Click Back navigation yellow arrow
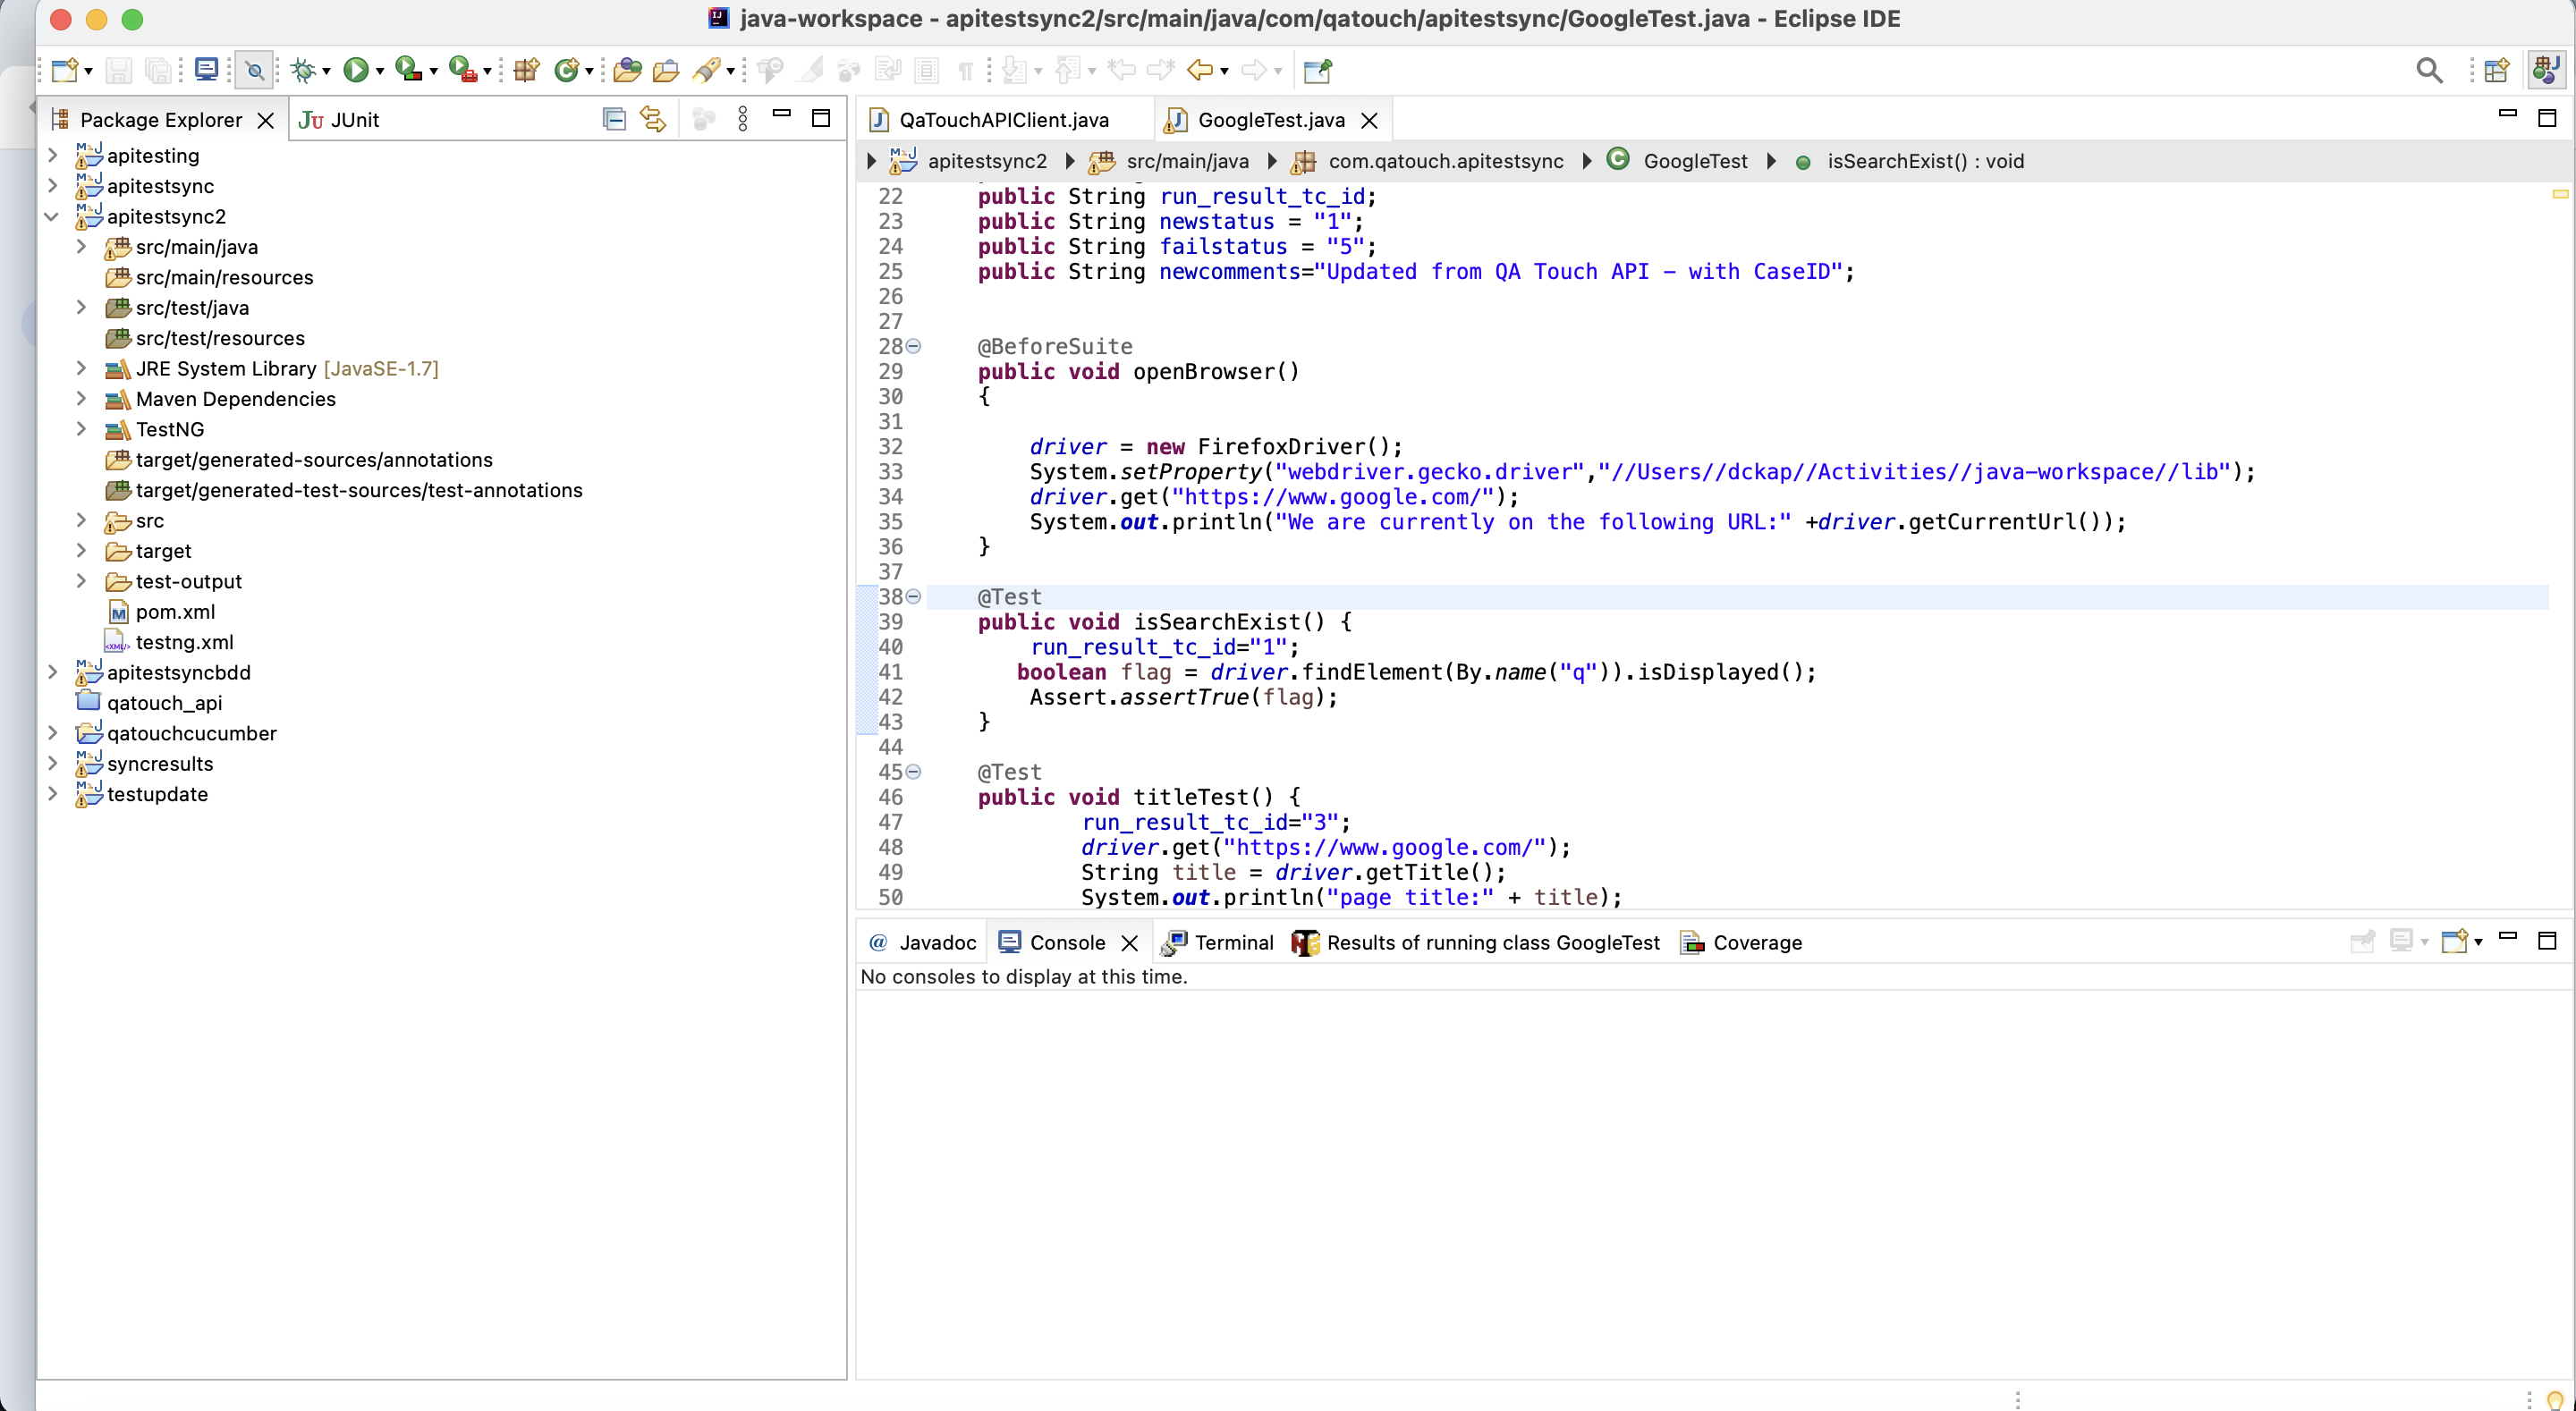 point(1199,70)
